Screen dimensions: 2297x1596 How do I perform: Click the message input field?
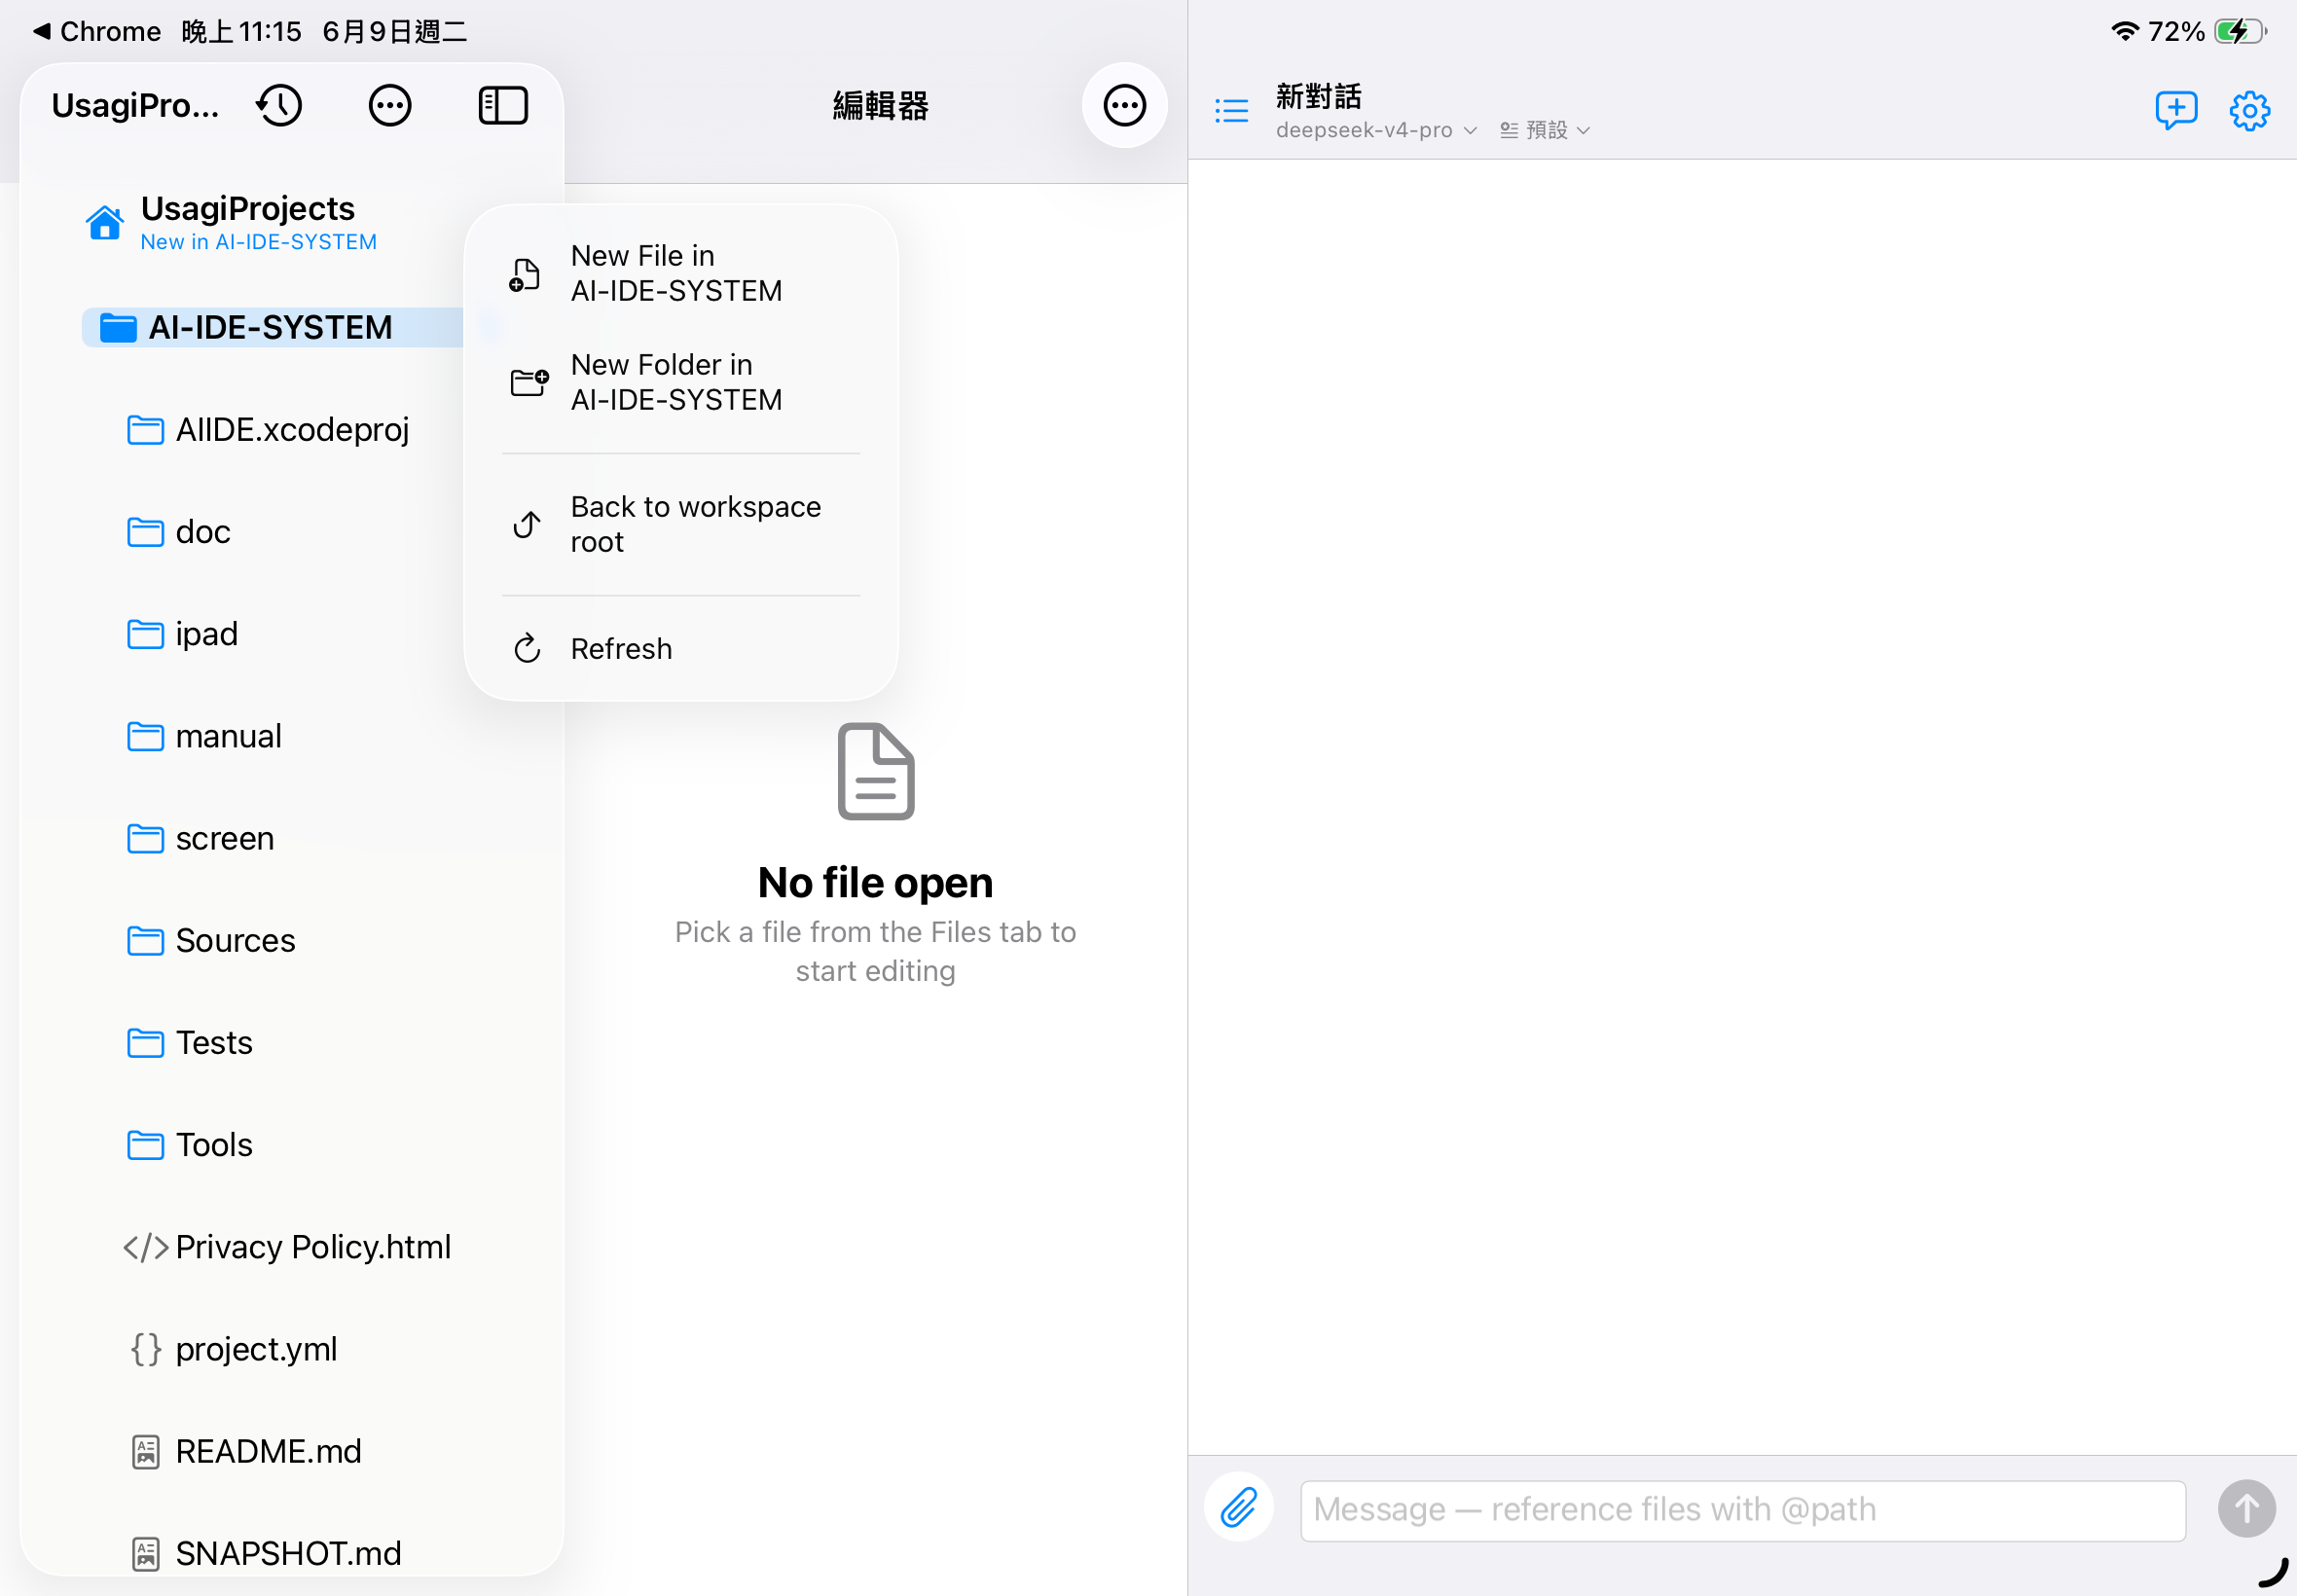[1742, 1510]
